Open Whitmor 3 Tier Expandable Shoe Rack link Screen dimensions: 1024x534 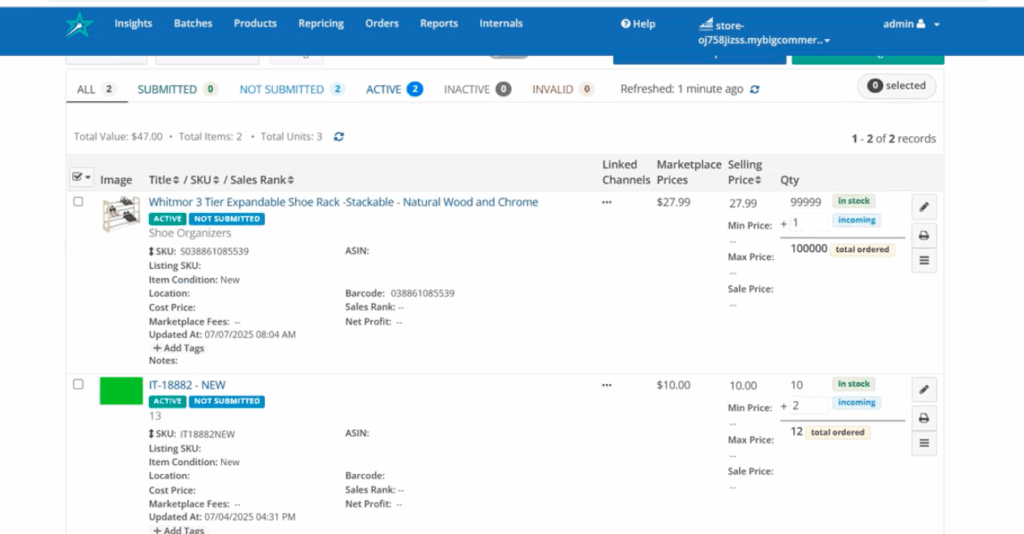(344, 202)
